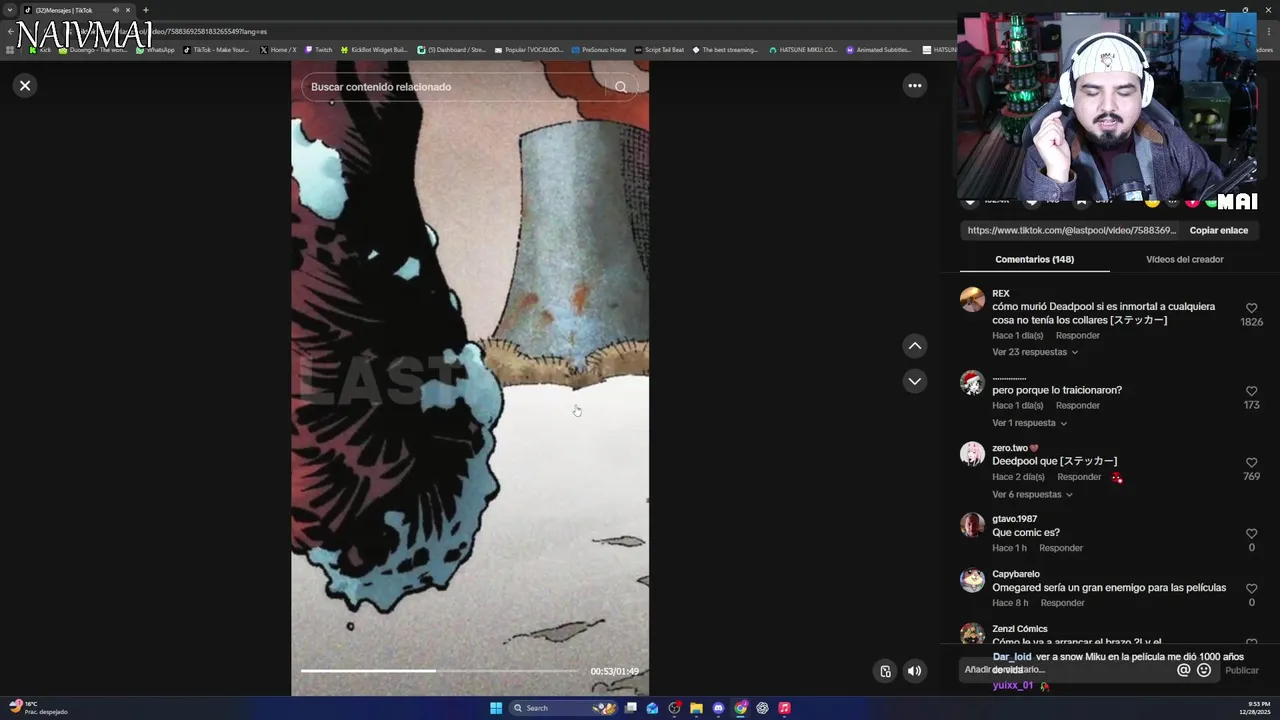
Task: Expand 'Ver 23 respuestas' under REX's comment
Action: [x=1035, y=352]
